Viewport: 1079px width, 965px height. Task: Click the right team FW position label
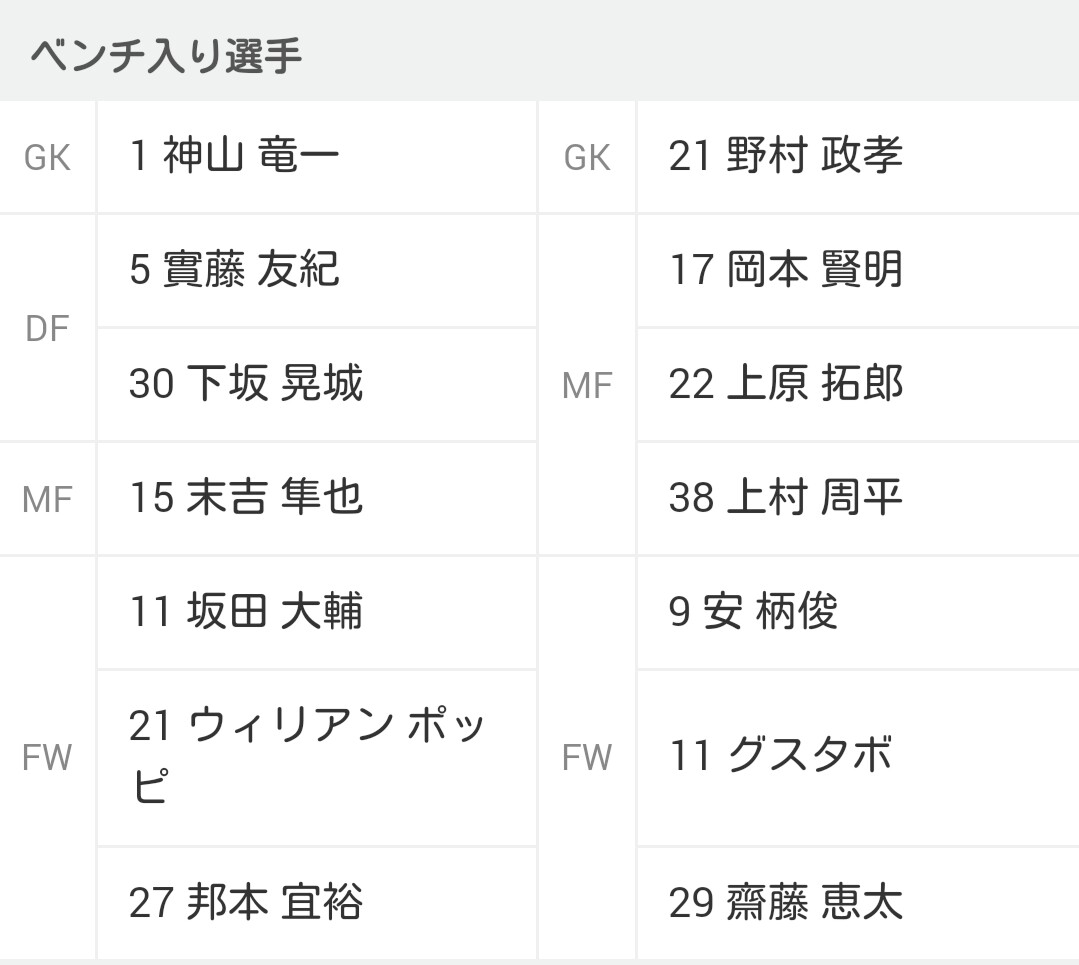point(587,757)
